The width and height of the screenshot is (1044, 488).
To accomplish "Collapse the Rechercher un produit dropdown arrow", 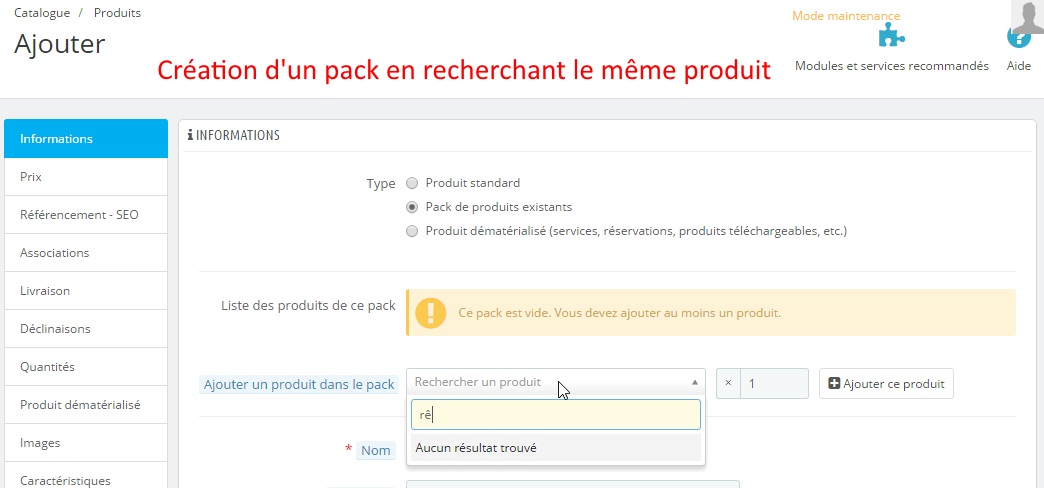I will point(694,383).
